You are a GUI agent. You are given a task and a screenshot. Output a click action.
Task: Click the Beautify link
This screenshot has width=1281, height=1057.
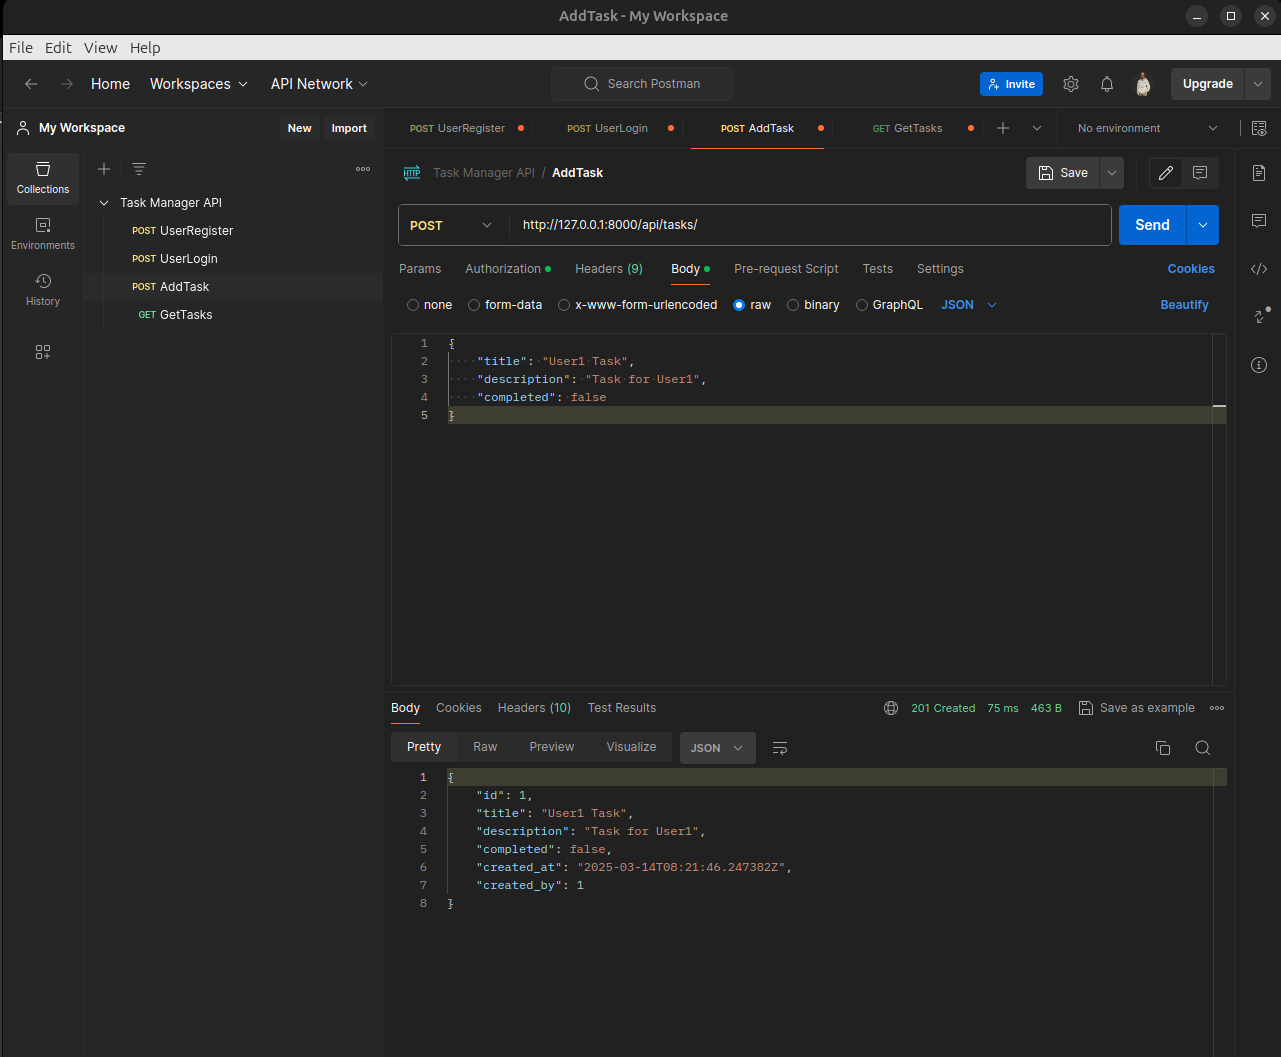point(1184,305)
